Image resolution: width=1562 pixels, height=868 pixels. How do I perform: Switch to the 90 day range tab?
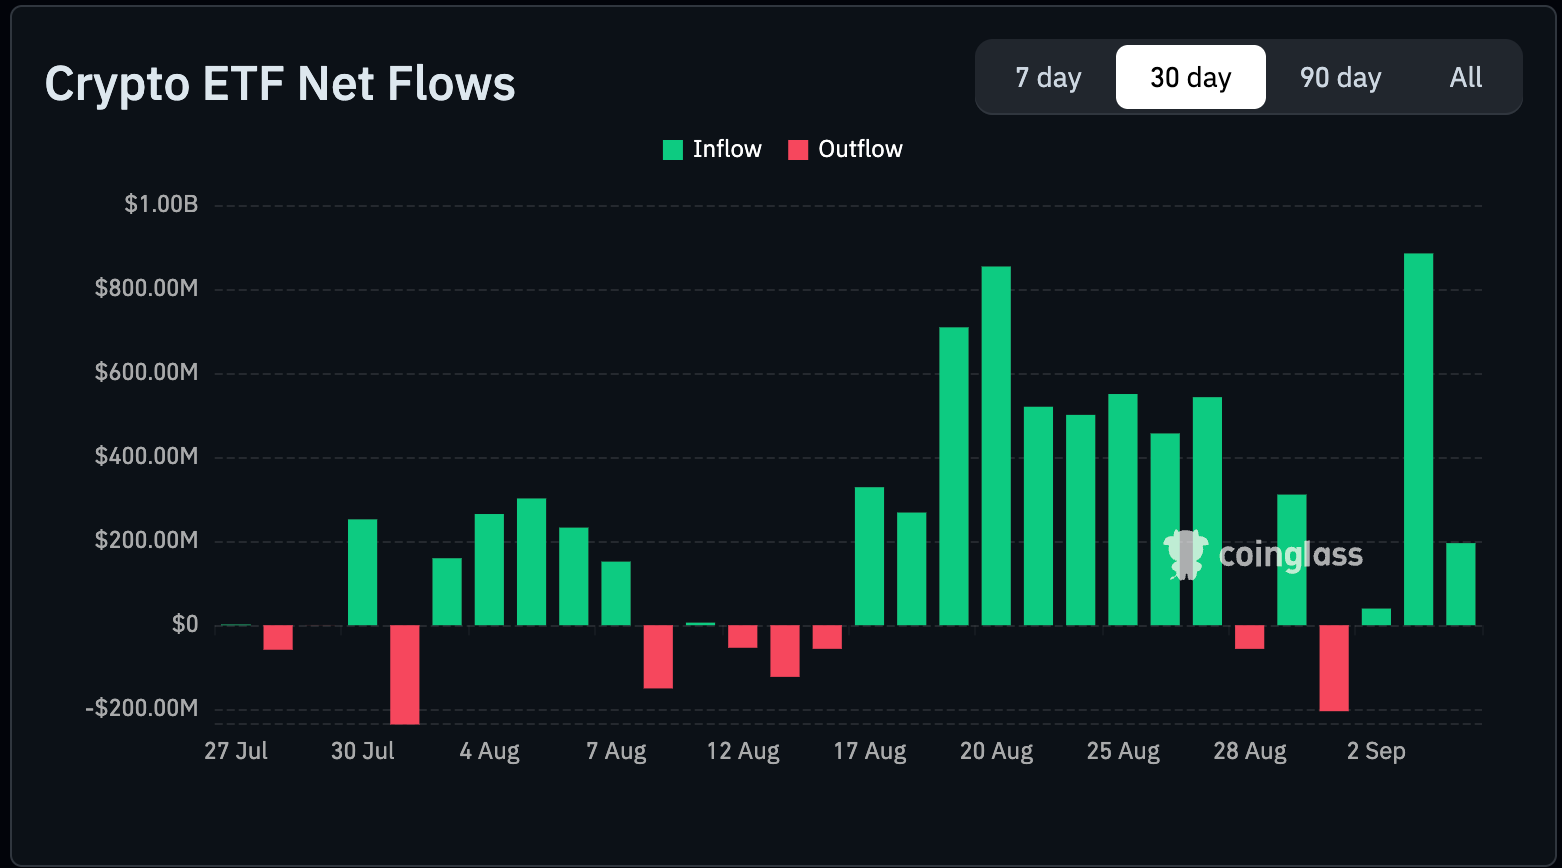click(x=1340, y=77)
